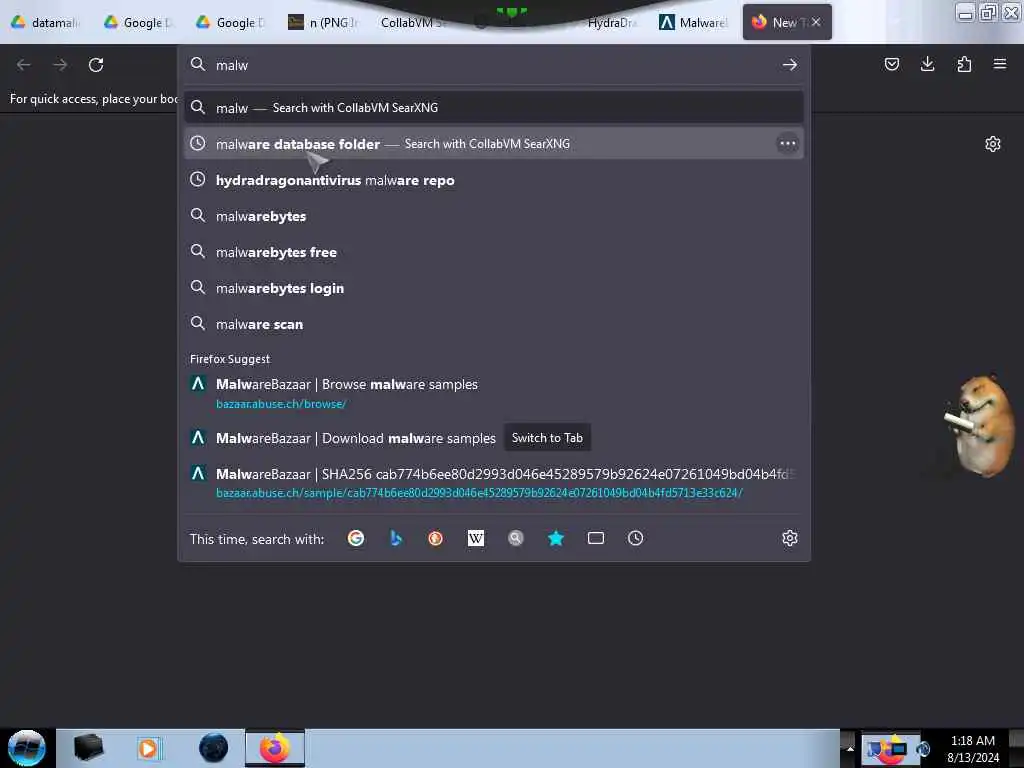Go back using the back arrow
Image resolution: width=1024 pixels, height=768 pixels.
point(24,65)
